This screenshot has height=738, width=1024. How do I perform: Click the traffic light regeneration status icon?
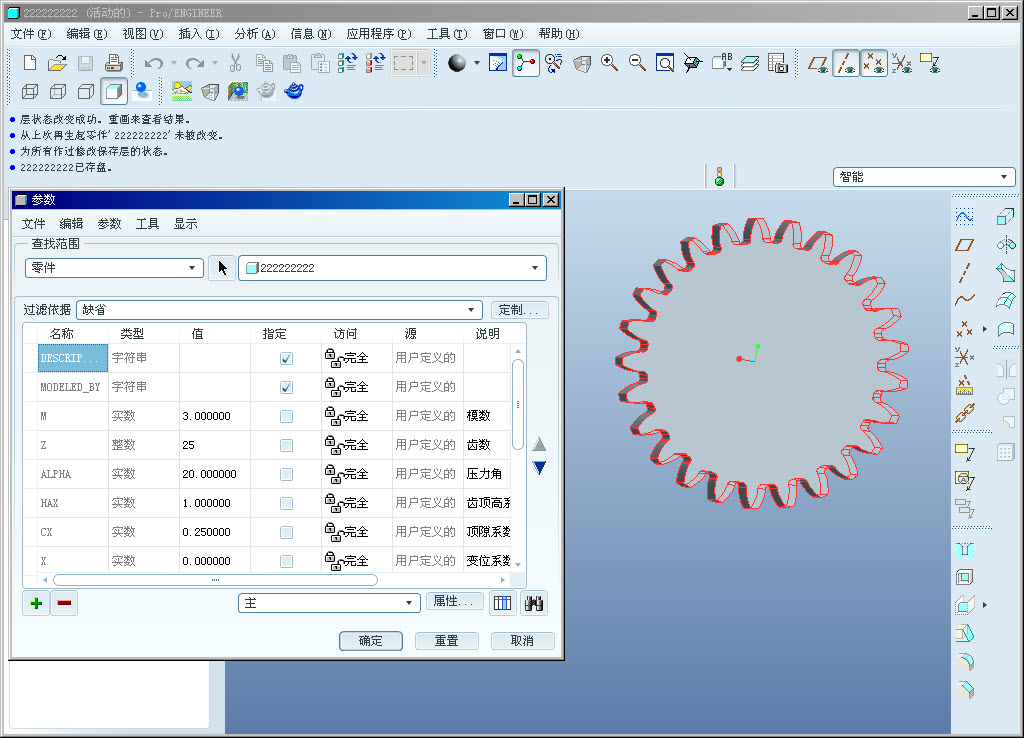(720, 176)
